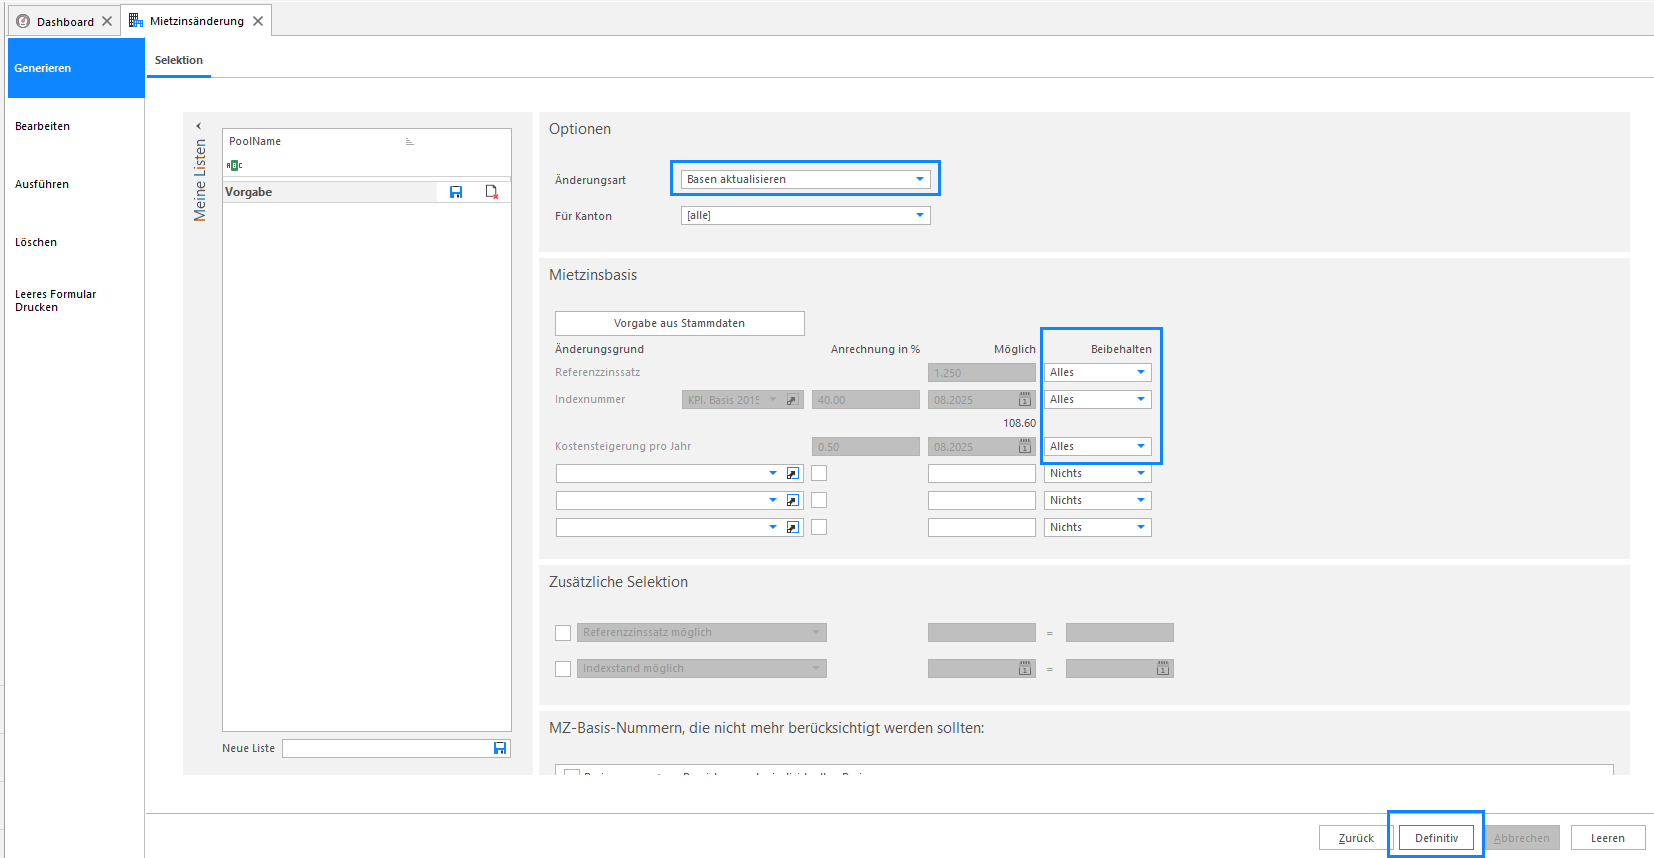
Task: Click the Leeren button
Action: point(1608,838)
